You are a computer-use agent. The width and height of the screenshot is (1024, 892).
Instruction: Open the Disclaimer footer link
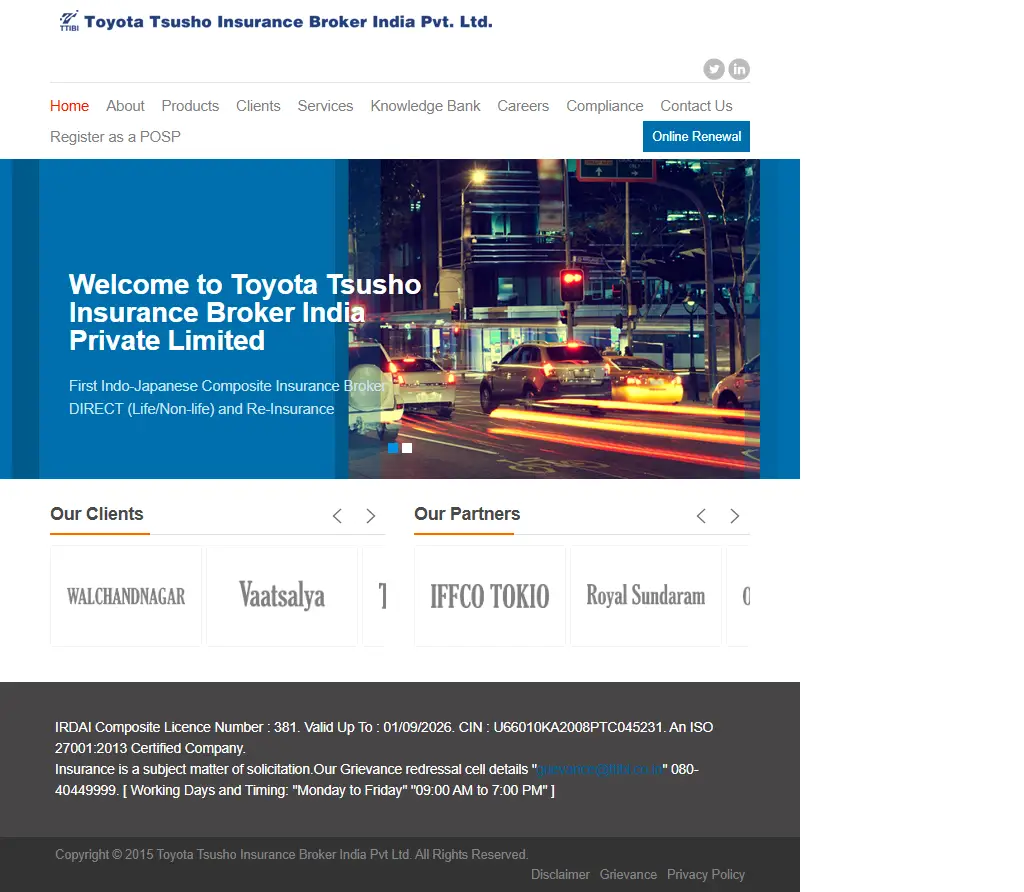(x=560, y=874)
